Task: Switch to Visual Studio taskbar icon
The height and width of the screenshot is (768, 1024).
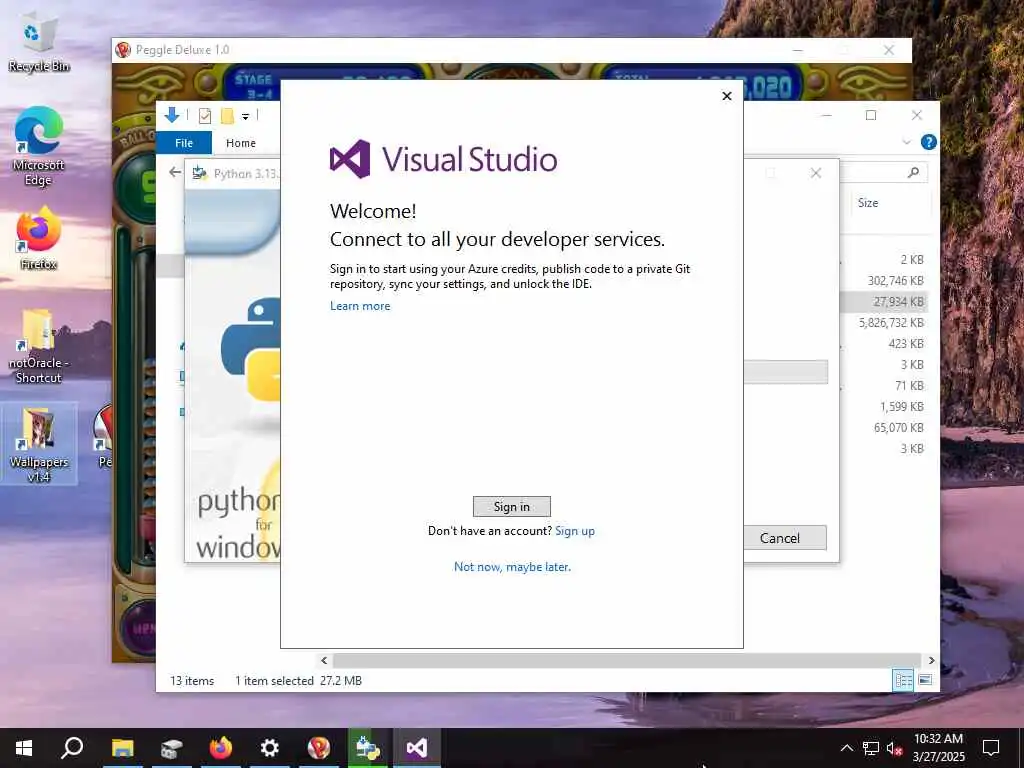Action: 417,748
